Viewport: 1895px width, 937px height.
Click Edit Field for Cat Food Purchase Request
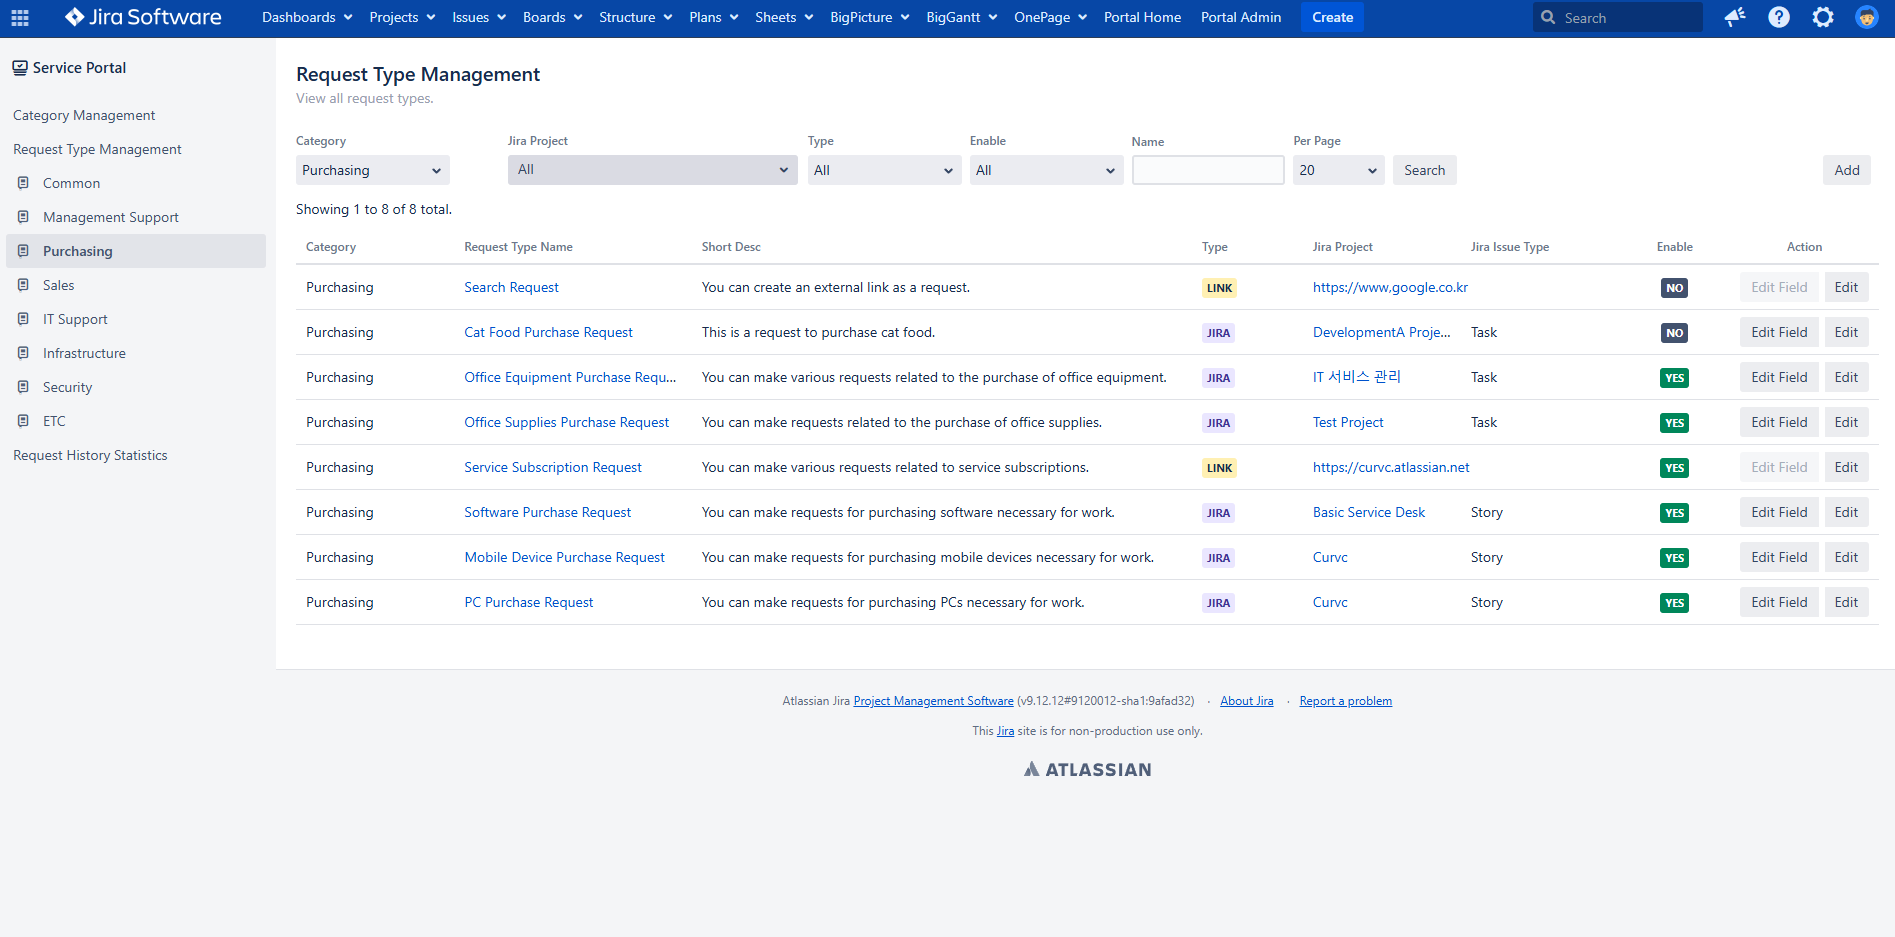(x=1779, y=332)
